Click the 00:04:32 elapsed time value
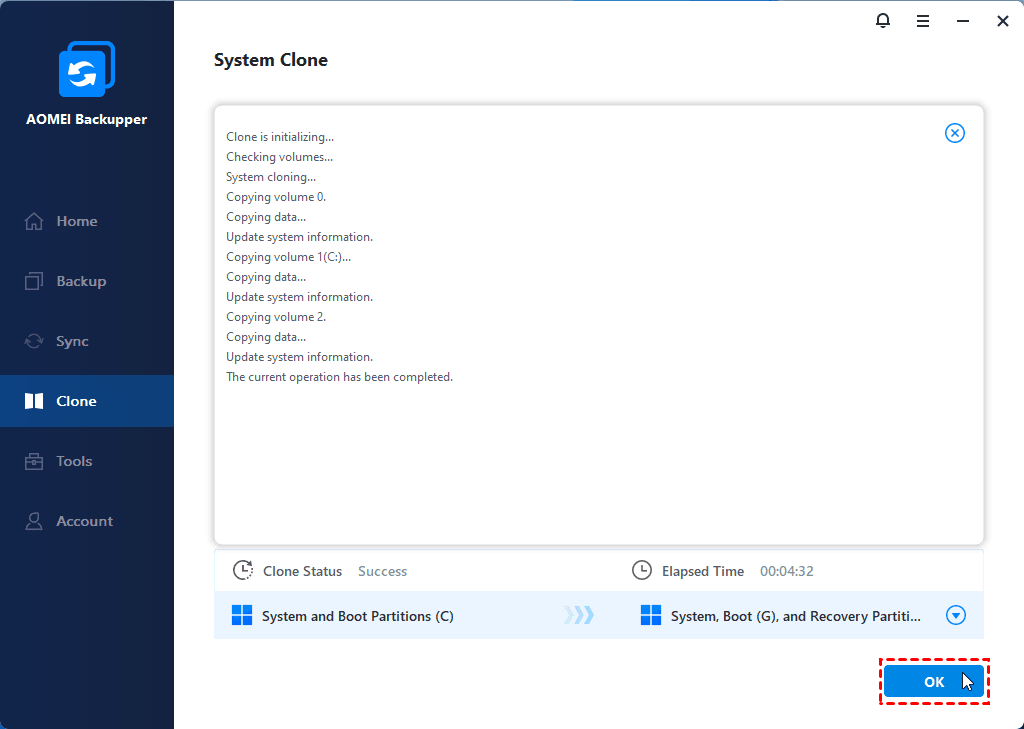The width and height of the screenshot is (1024, 729). point(787,572)
